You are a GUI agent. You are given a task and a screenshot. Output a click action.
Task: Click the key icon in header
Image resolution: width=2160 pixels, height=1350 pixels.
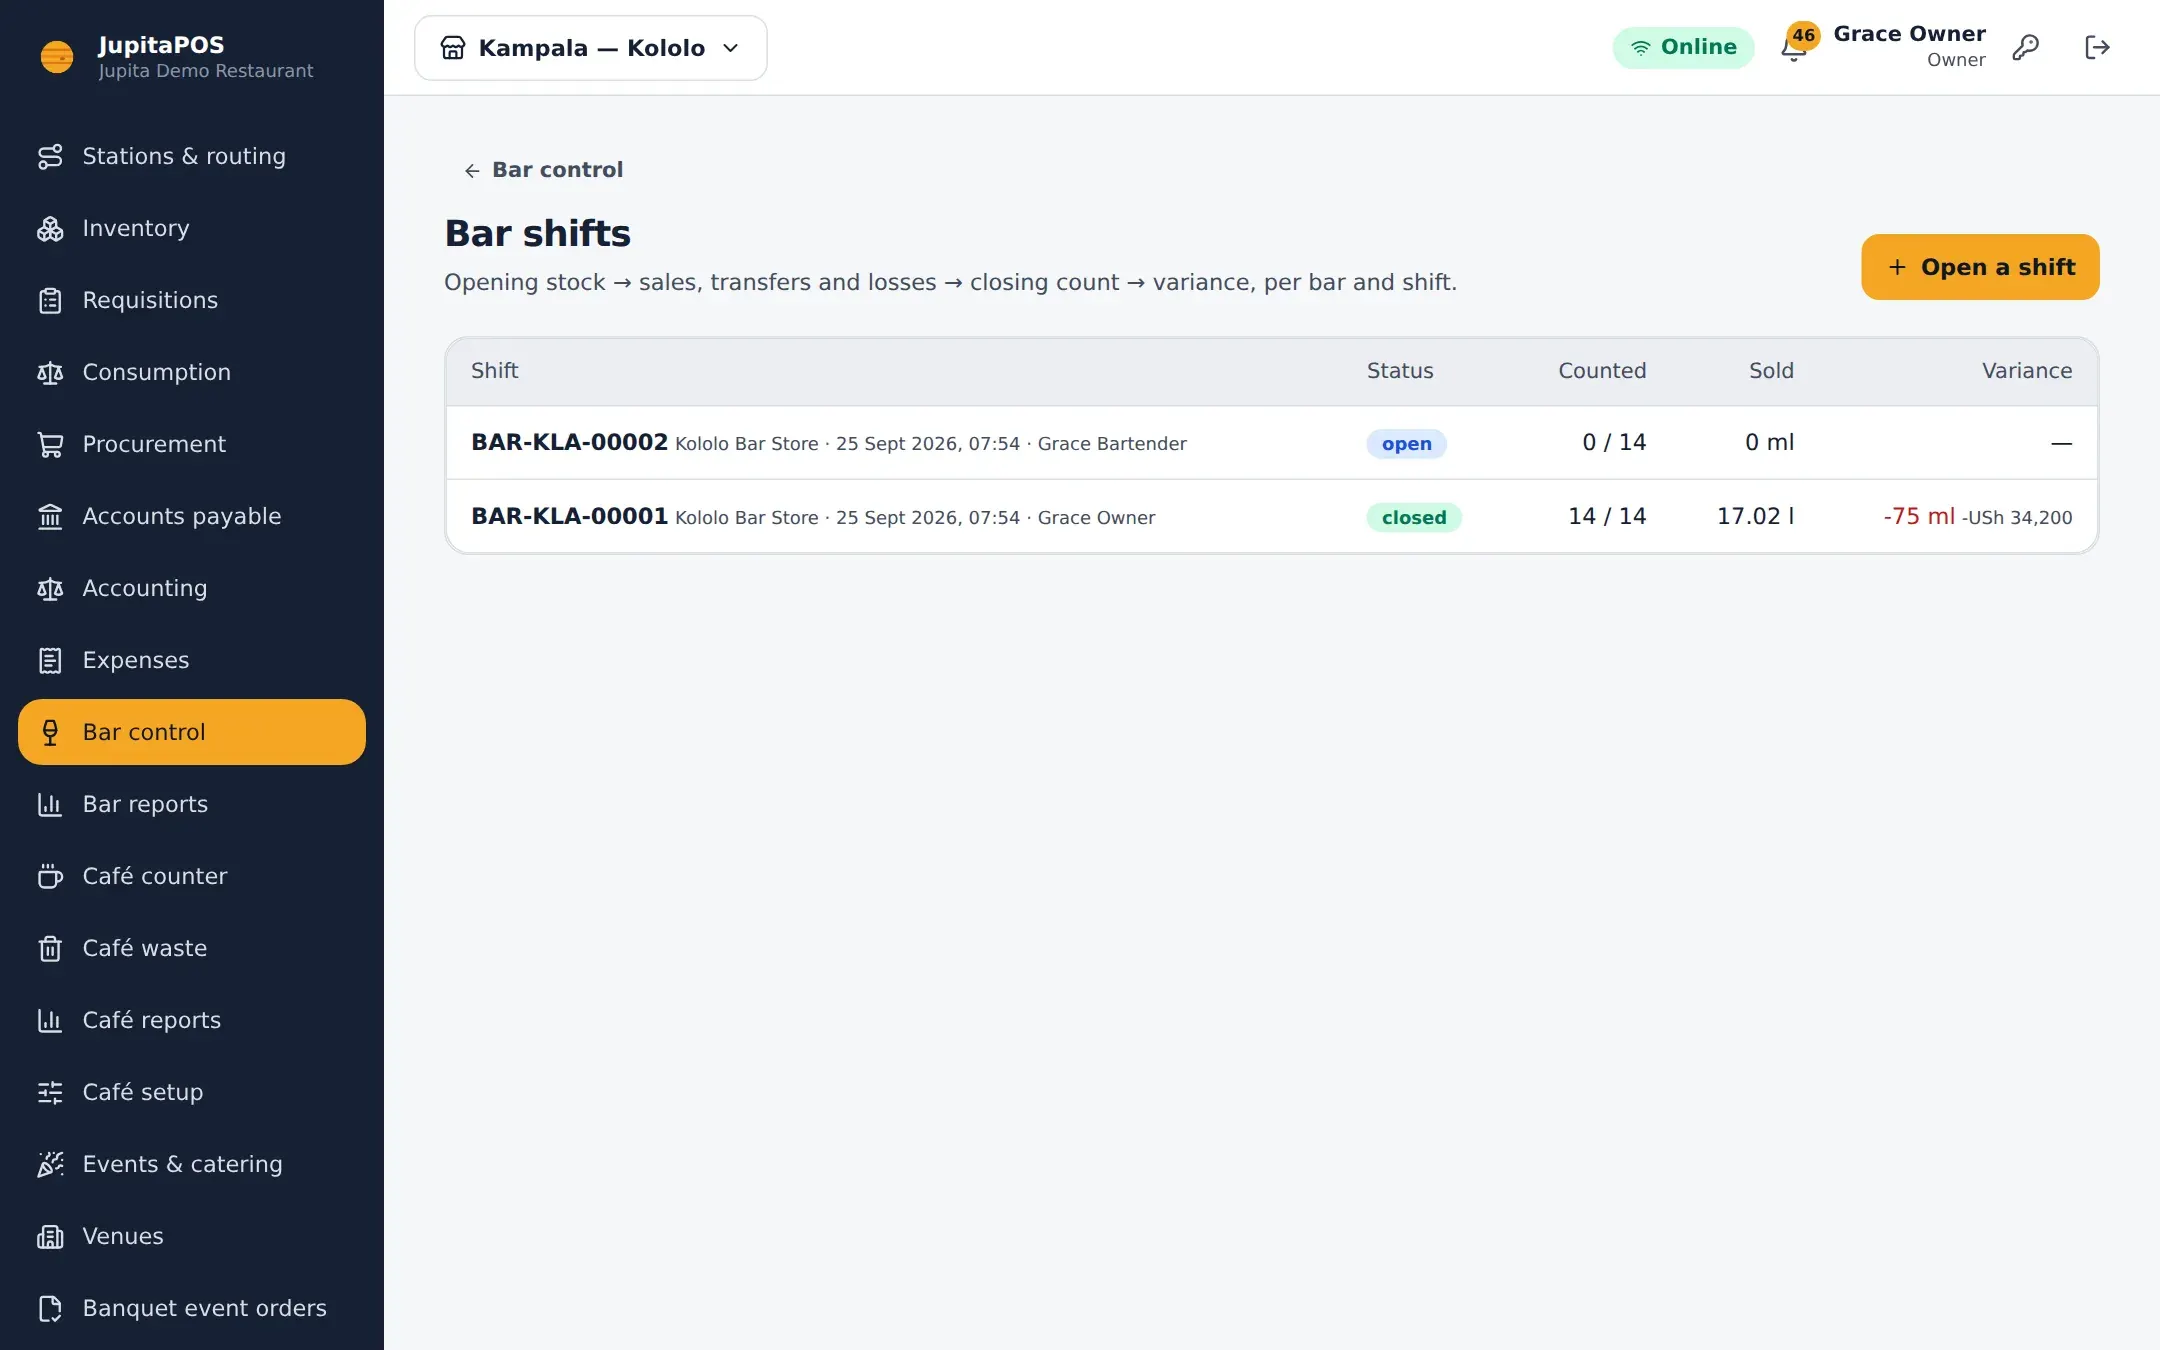[x=2025, y=47]
